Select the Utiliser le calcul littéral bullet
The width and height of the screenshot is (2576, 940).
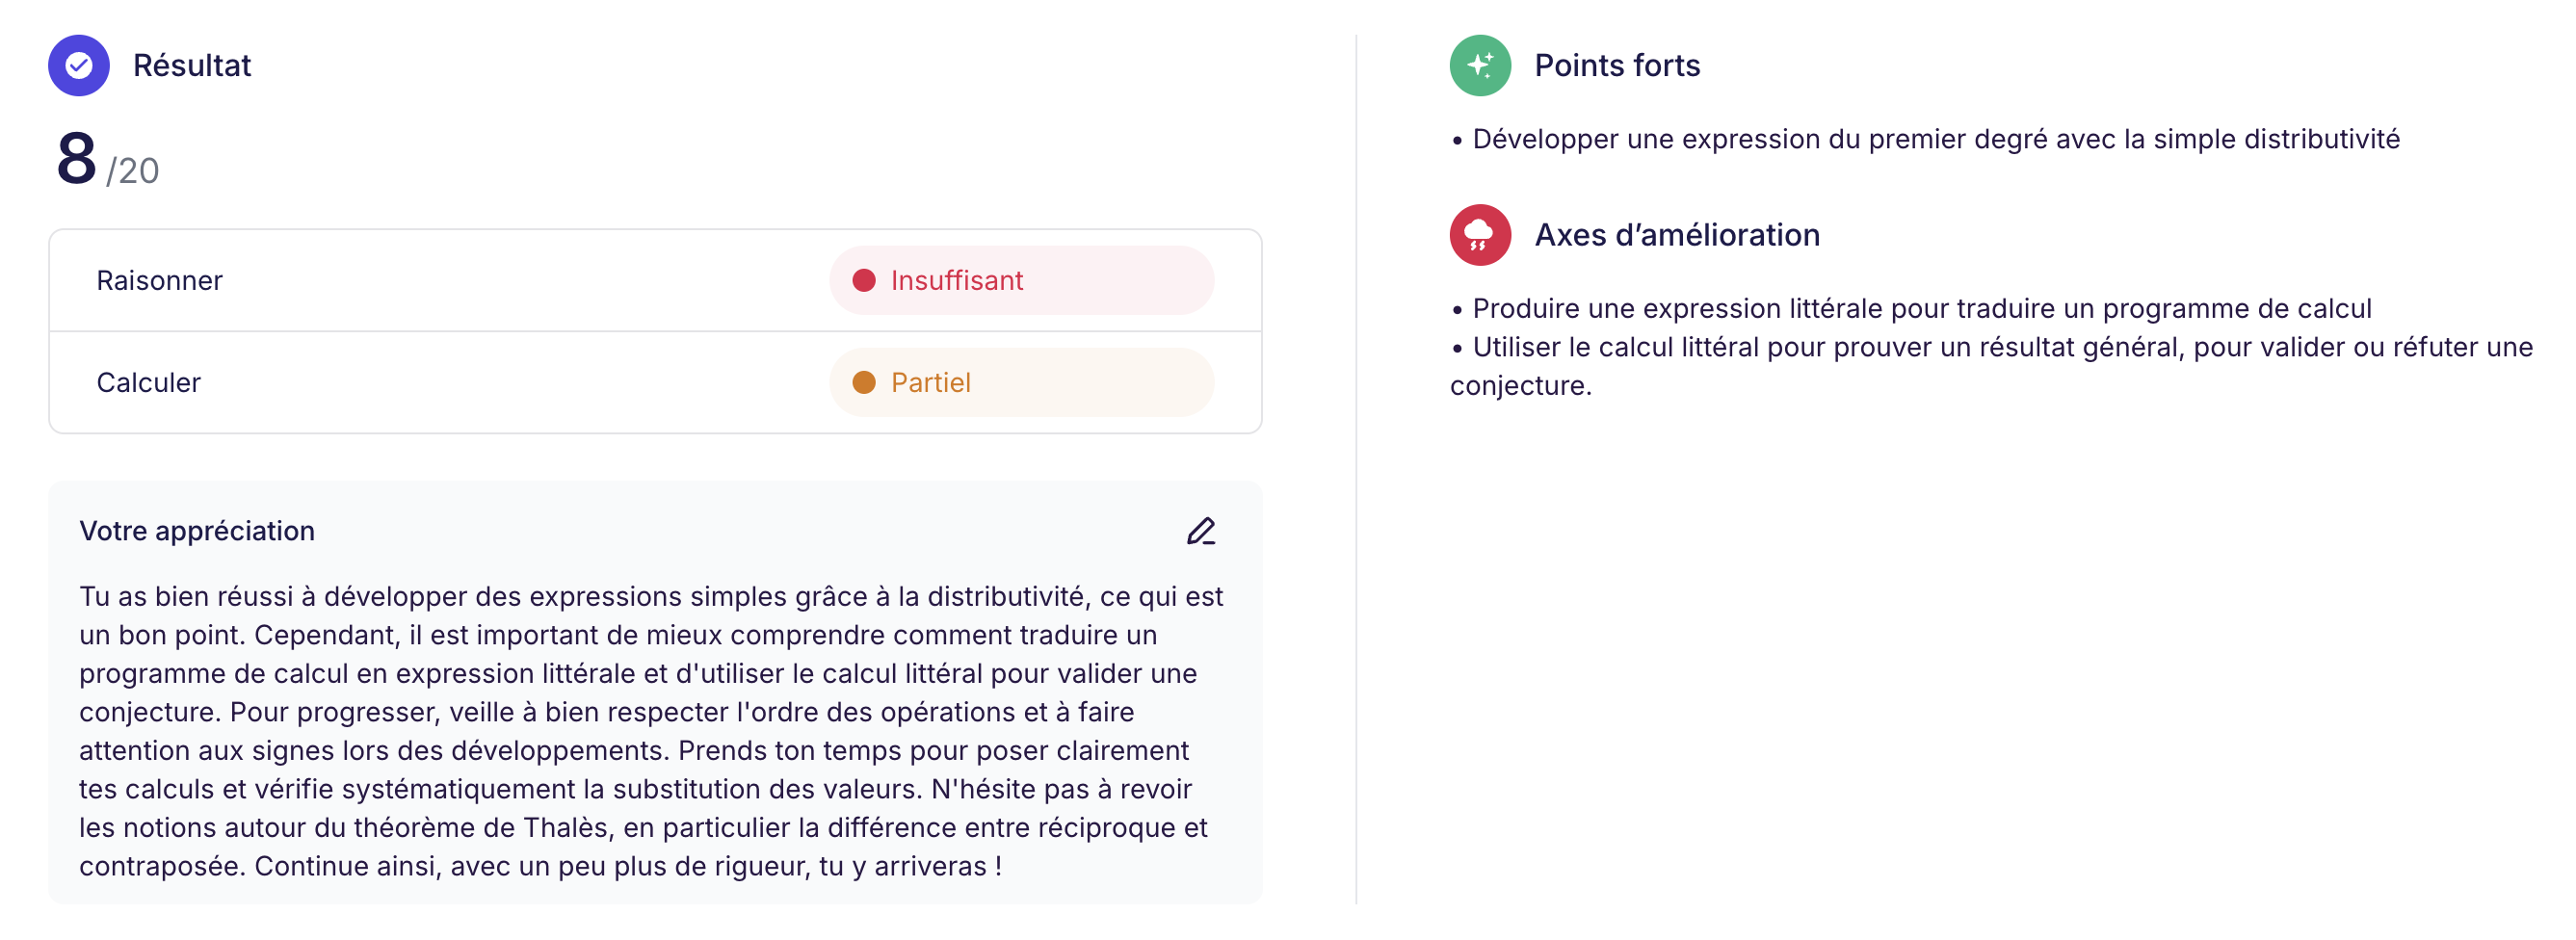pyautogui.click(x=1992, y=367)
